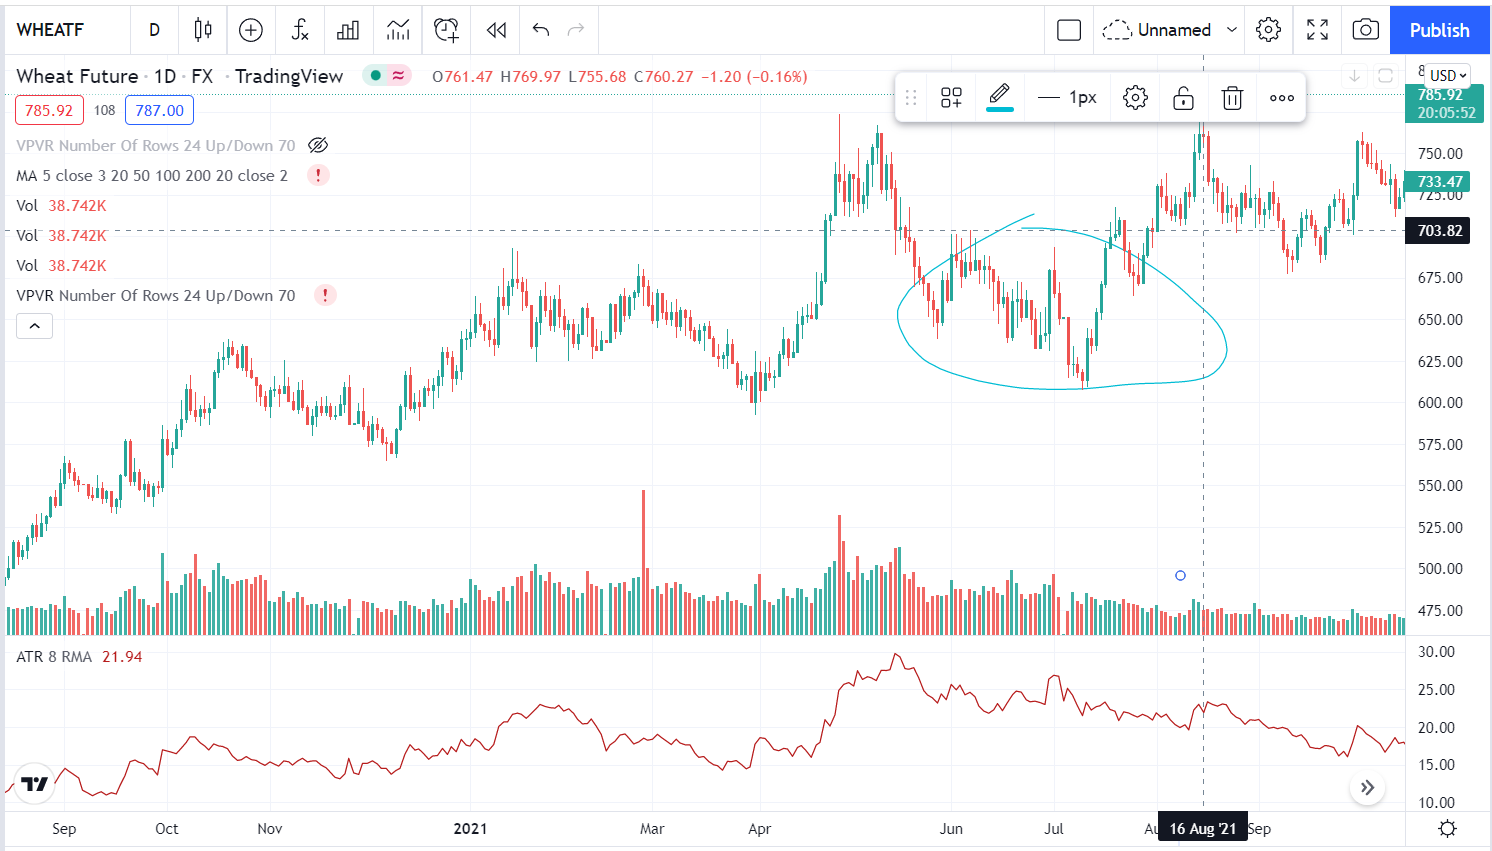
Task: Click the 30.00 value on the ATR scale
Action: tap(1437, 652)
